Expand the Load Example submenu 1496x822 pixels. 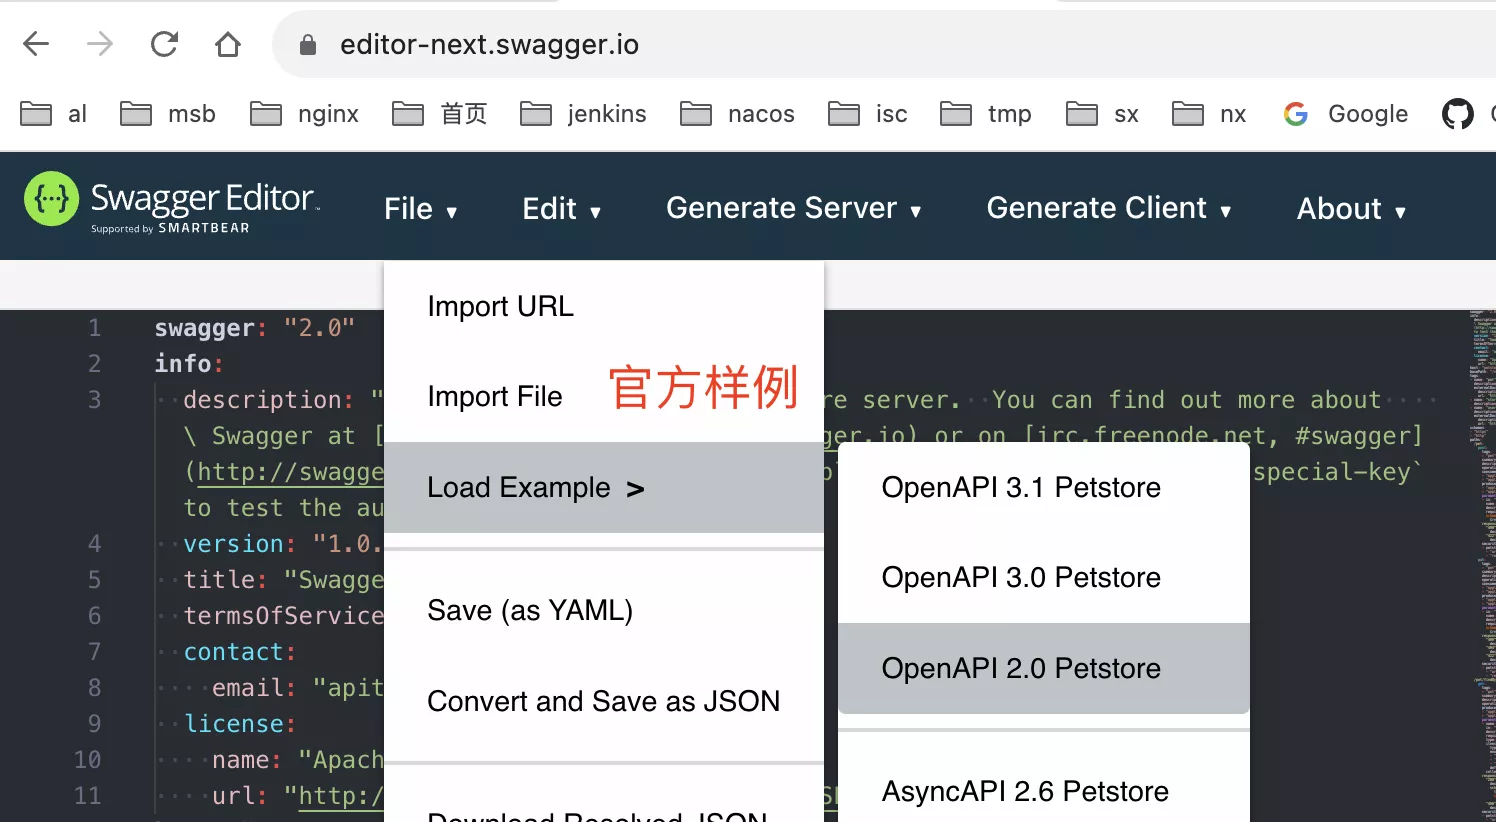point(604,487)
